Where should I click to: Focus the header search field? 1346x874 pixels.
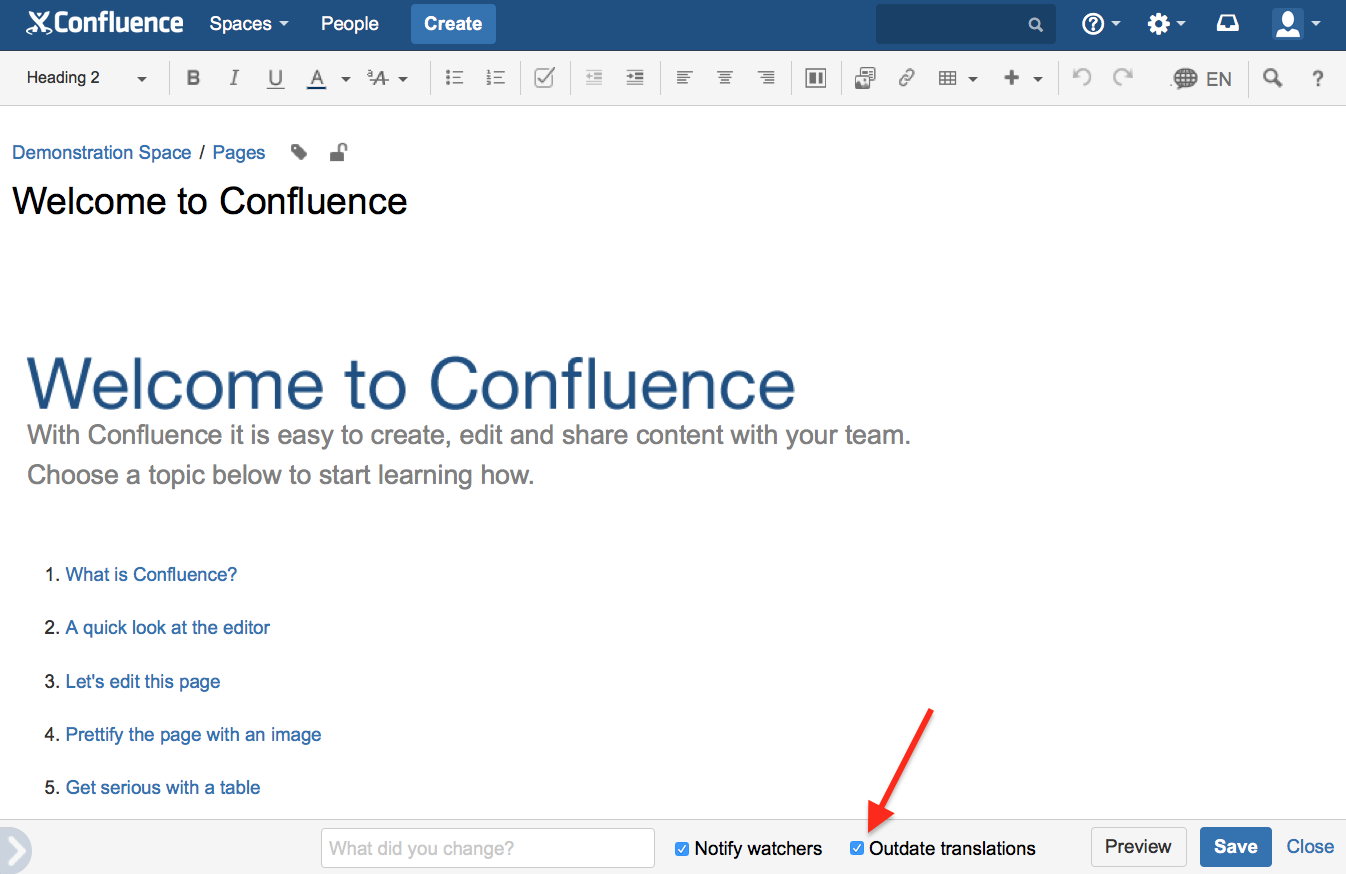tap(965, 24)
